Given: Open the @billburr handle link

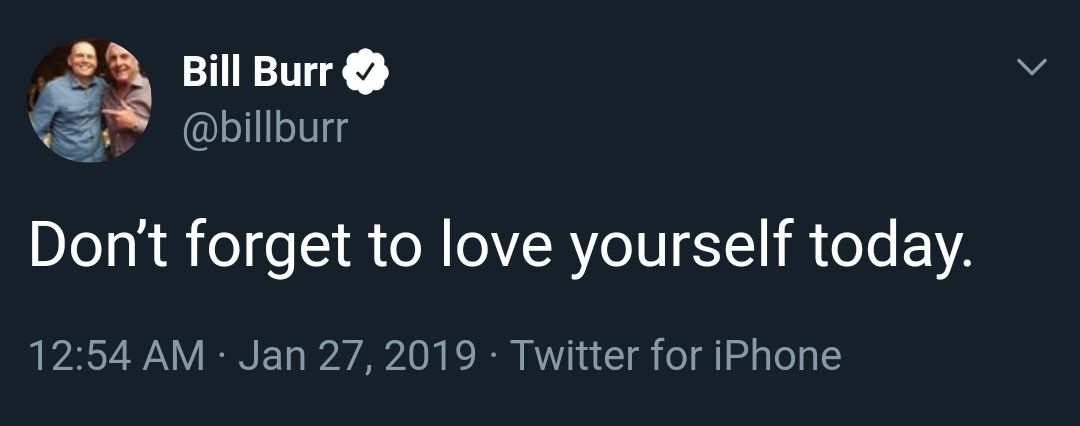Looking at the screenshot, I should click(265, 126).
